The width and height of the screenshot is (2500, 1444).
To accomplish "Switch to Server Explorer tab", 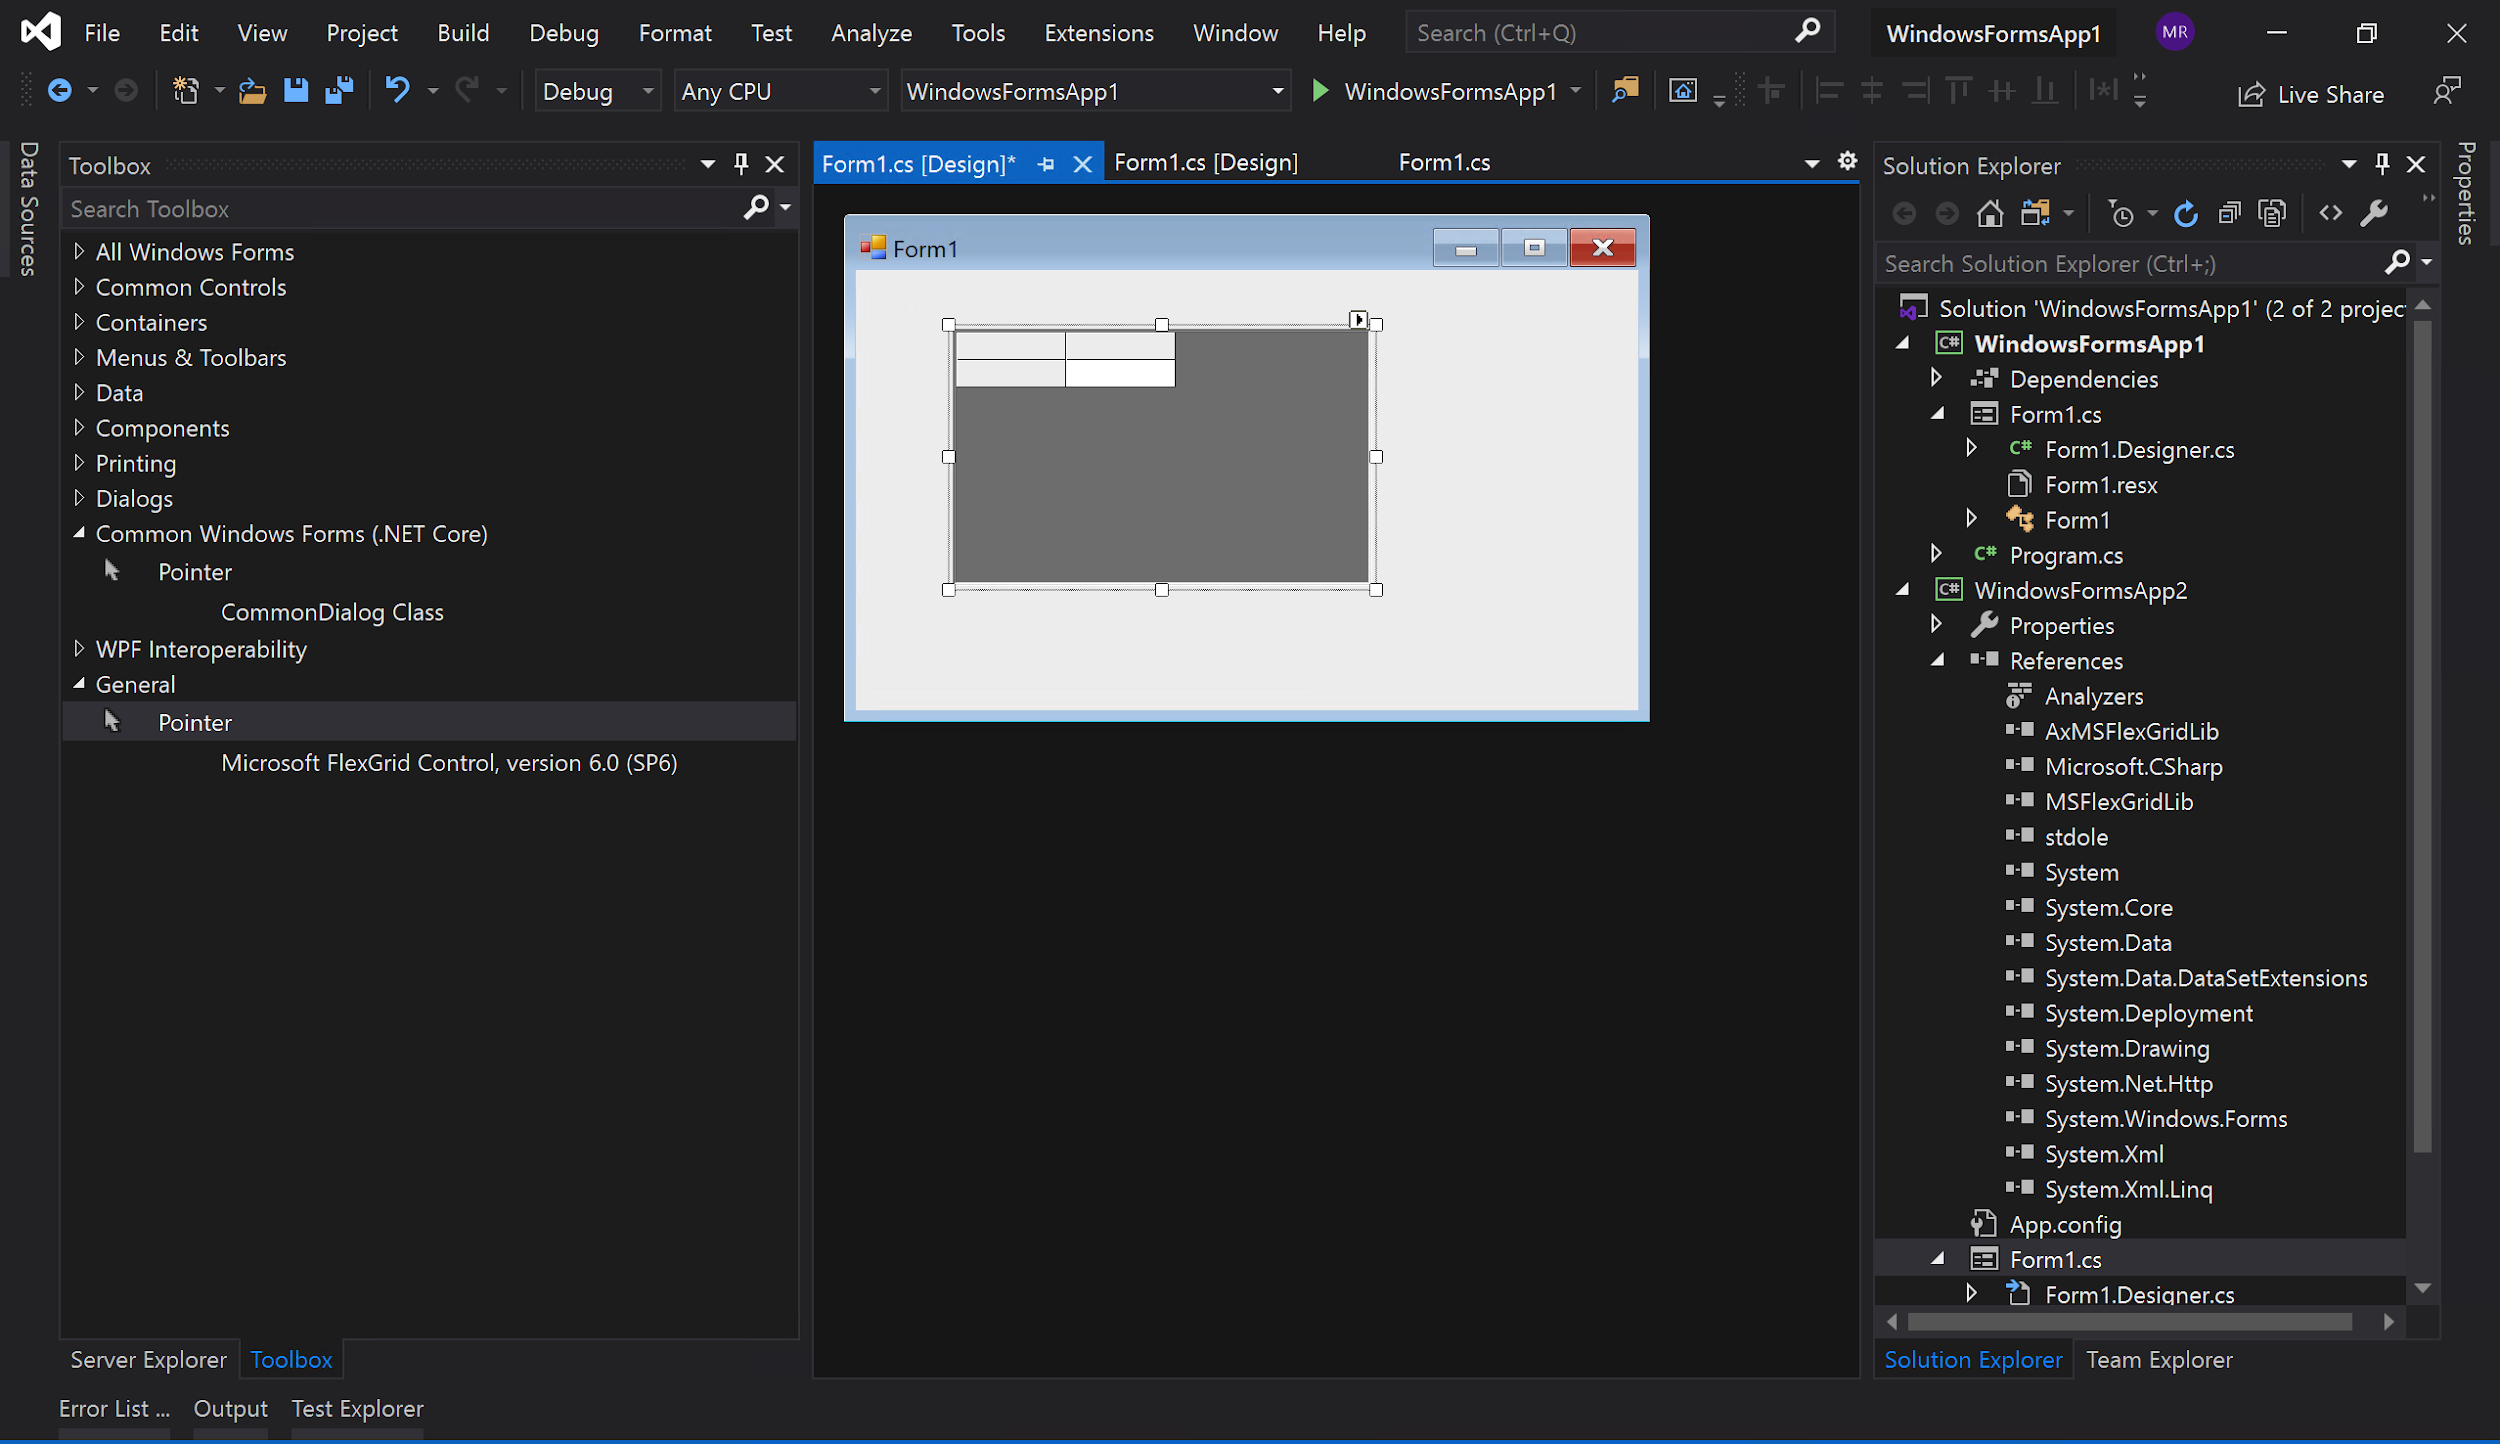I will pyautogui.click(x=148, y=1360).
